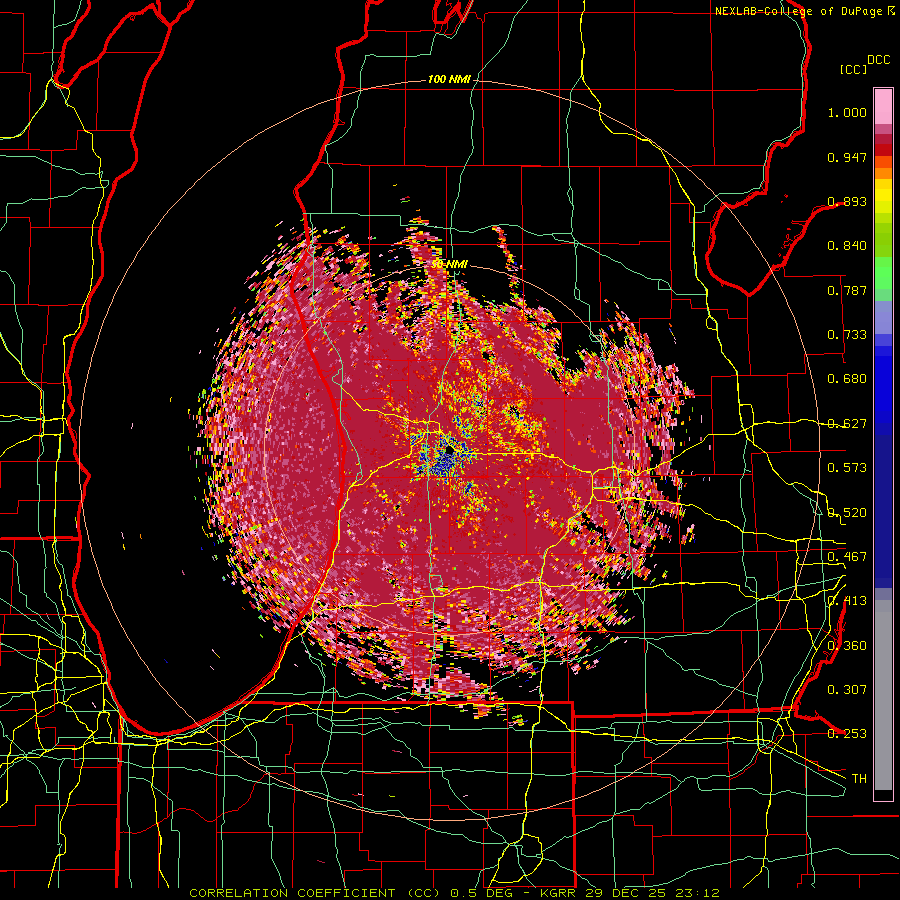Click the 0.307 legend value
900x900 pixels.
[847, 690]
